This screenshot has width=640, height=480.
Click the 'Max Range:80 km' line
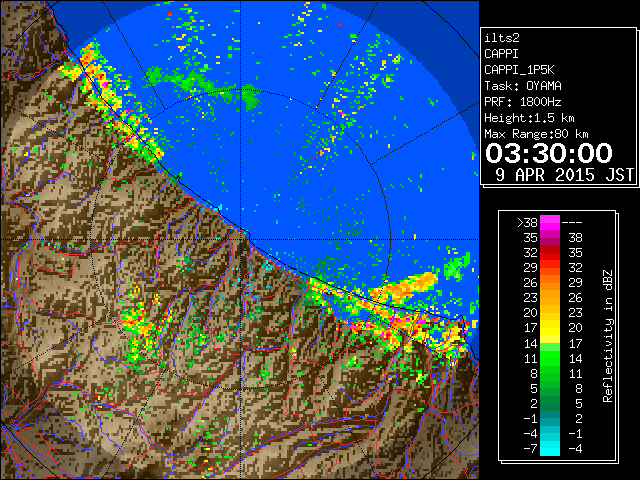coord(536,134)
